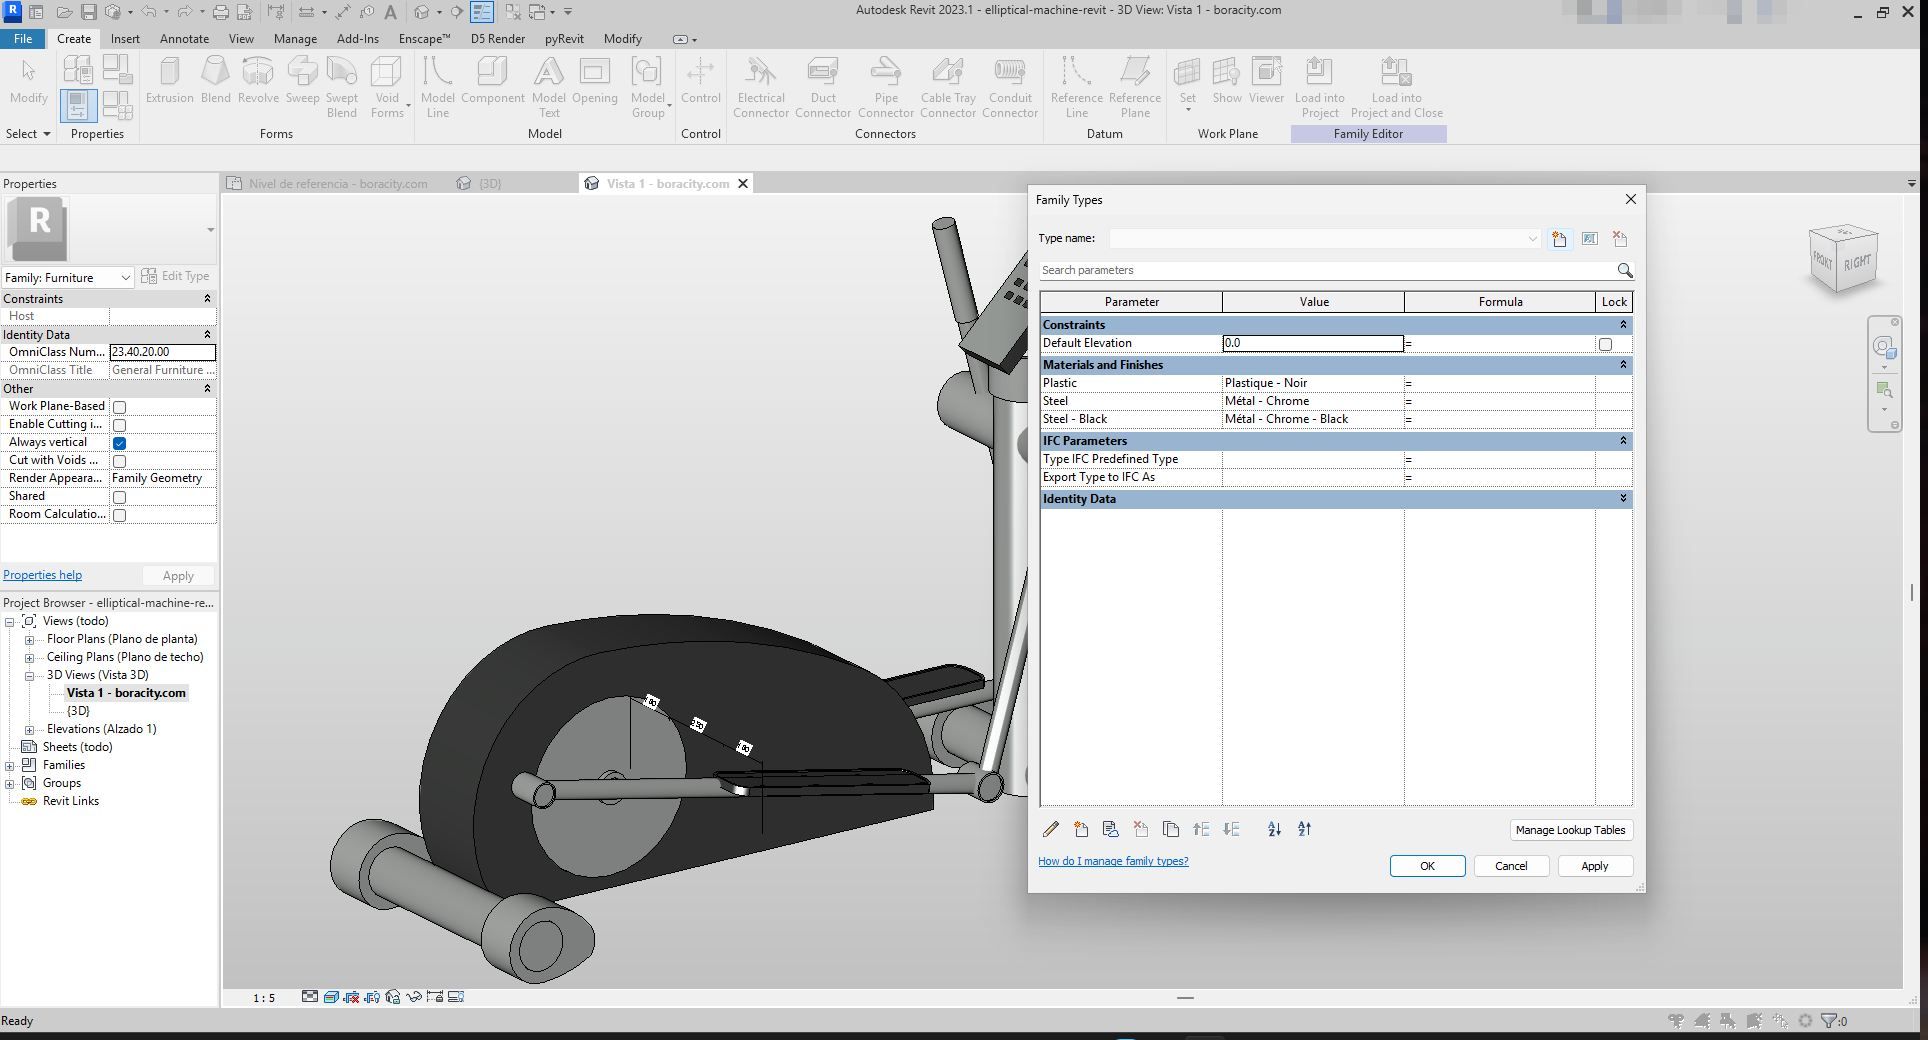
Task: Collapse the Materials and Finishes group
Action: coord(1622,365)
